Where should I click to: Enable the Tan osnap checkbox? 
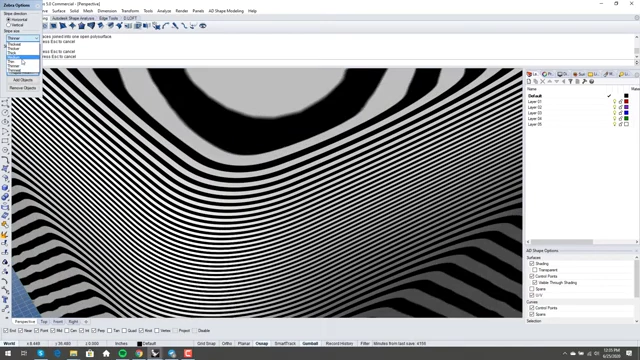coord(110,331)
